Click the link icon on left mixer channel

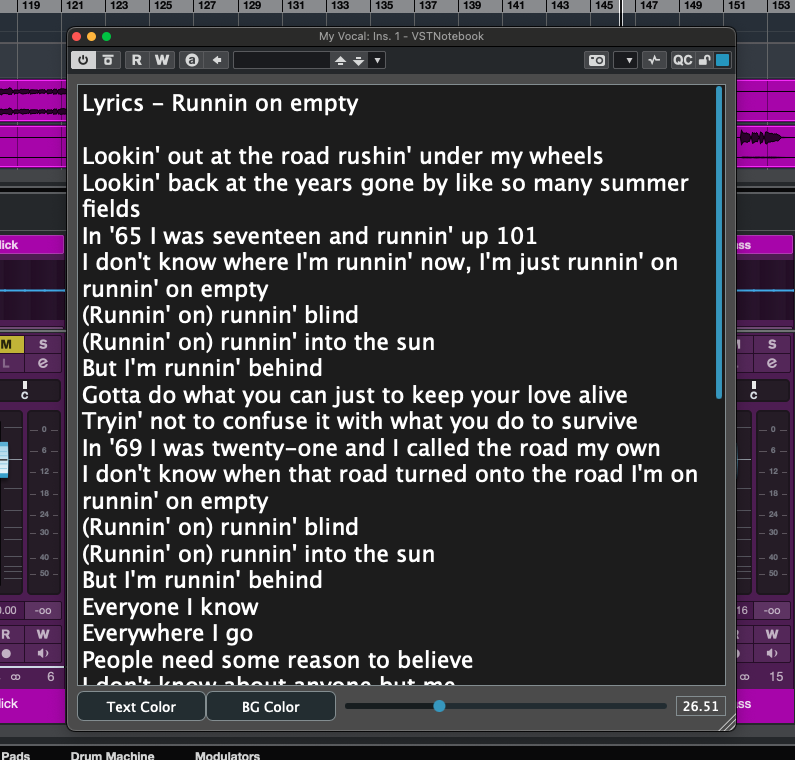click(x=16, y=677)
